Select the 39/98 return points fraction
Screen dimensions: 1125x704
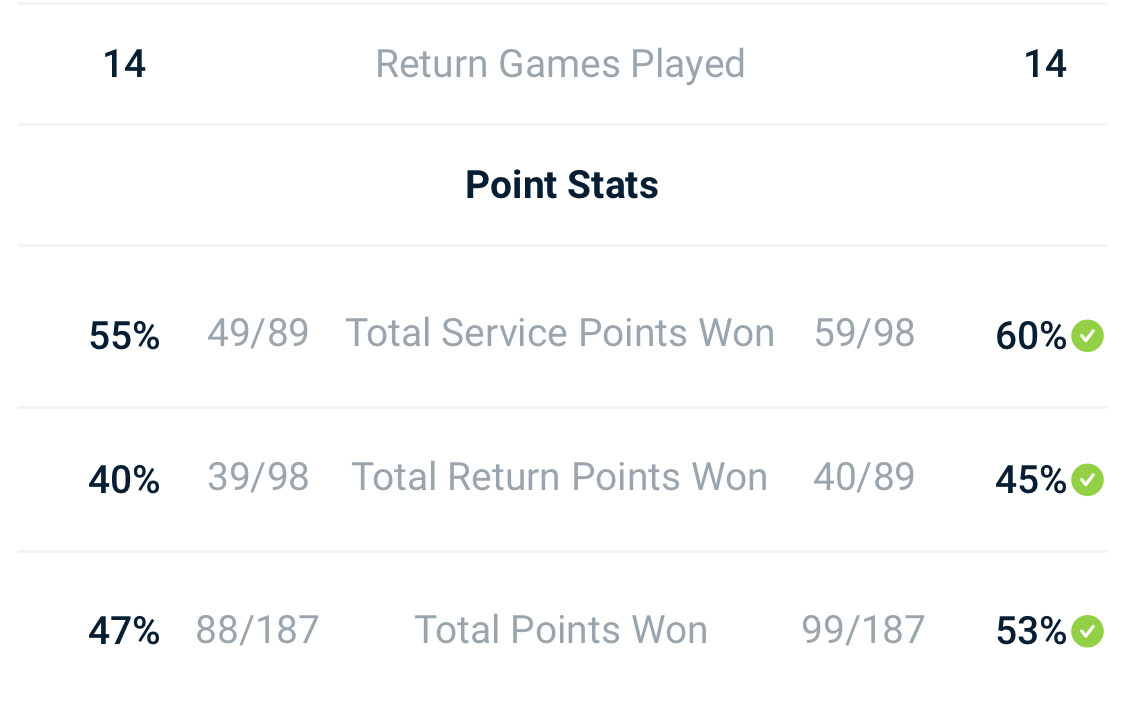click(x=258, y=477)
